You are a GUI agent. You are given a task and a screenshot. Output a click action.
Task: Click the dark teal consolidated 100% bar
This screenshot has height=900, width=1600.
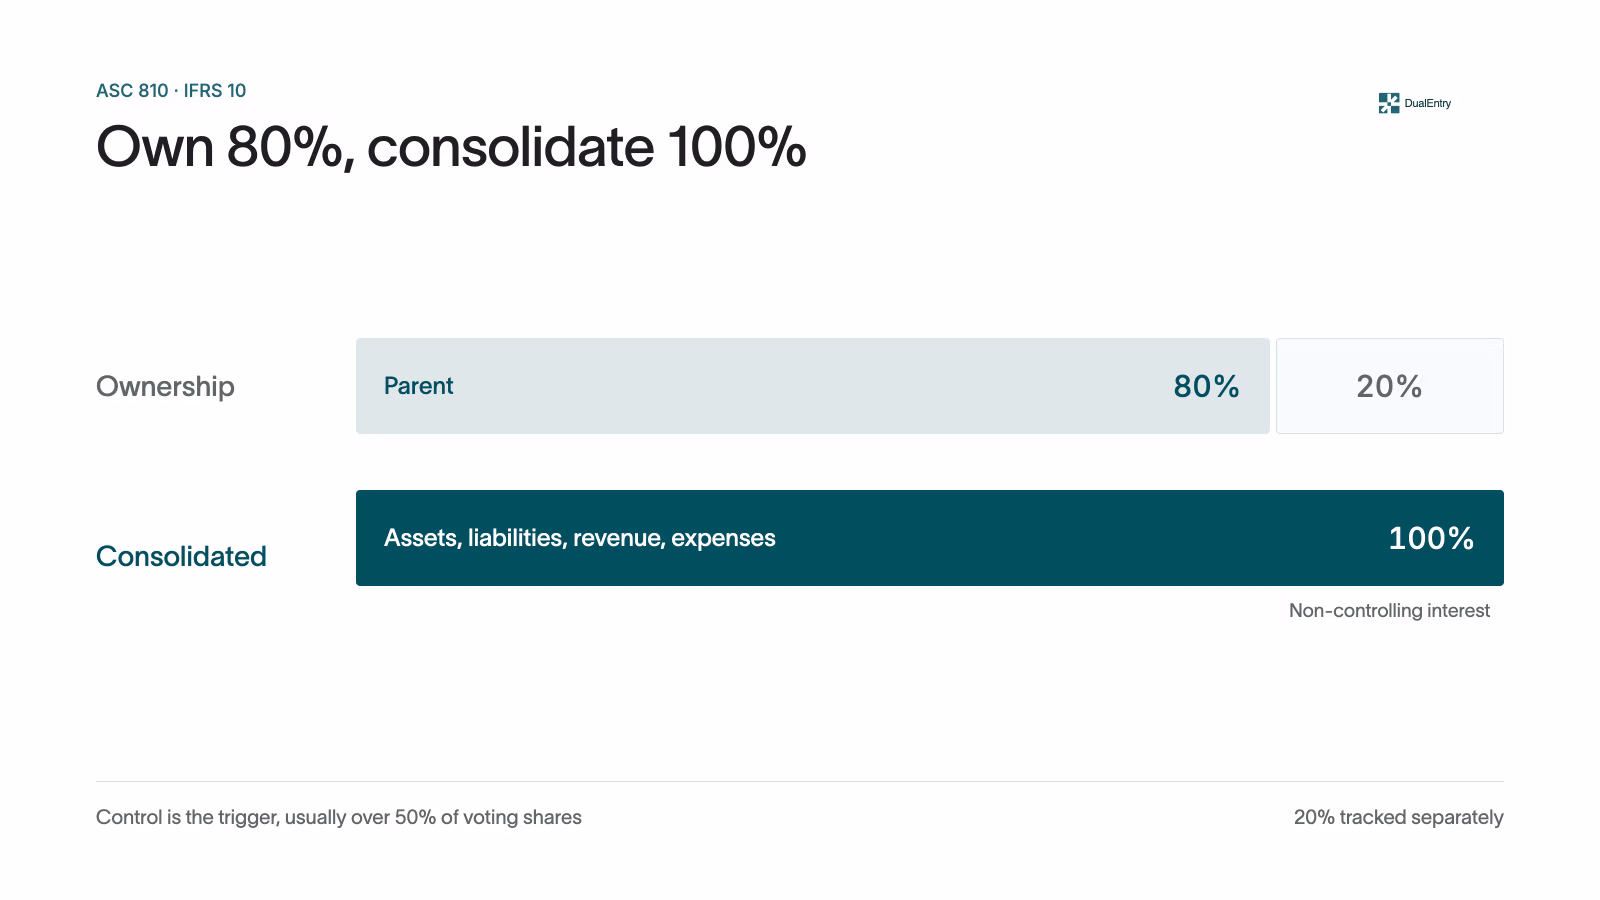tap(930, 538)
